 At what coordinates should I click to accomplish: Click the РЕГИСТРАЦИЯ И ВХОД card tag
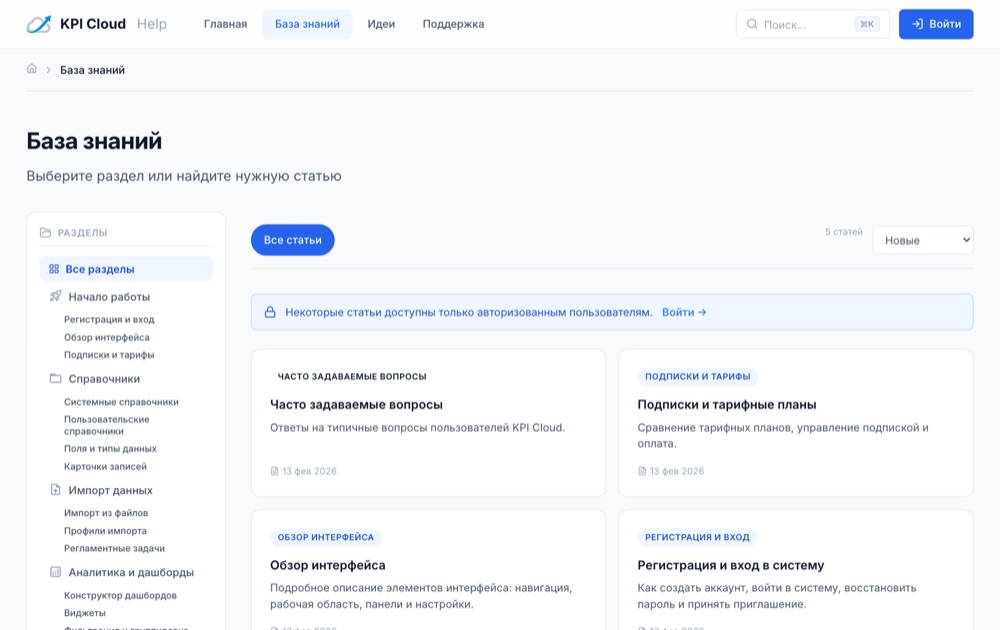697,537
